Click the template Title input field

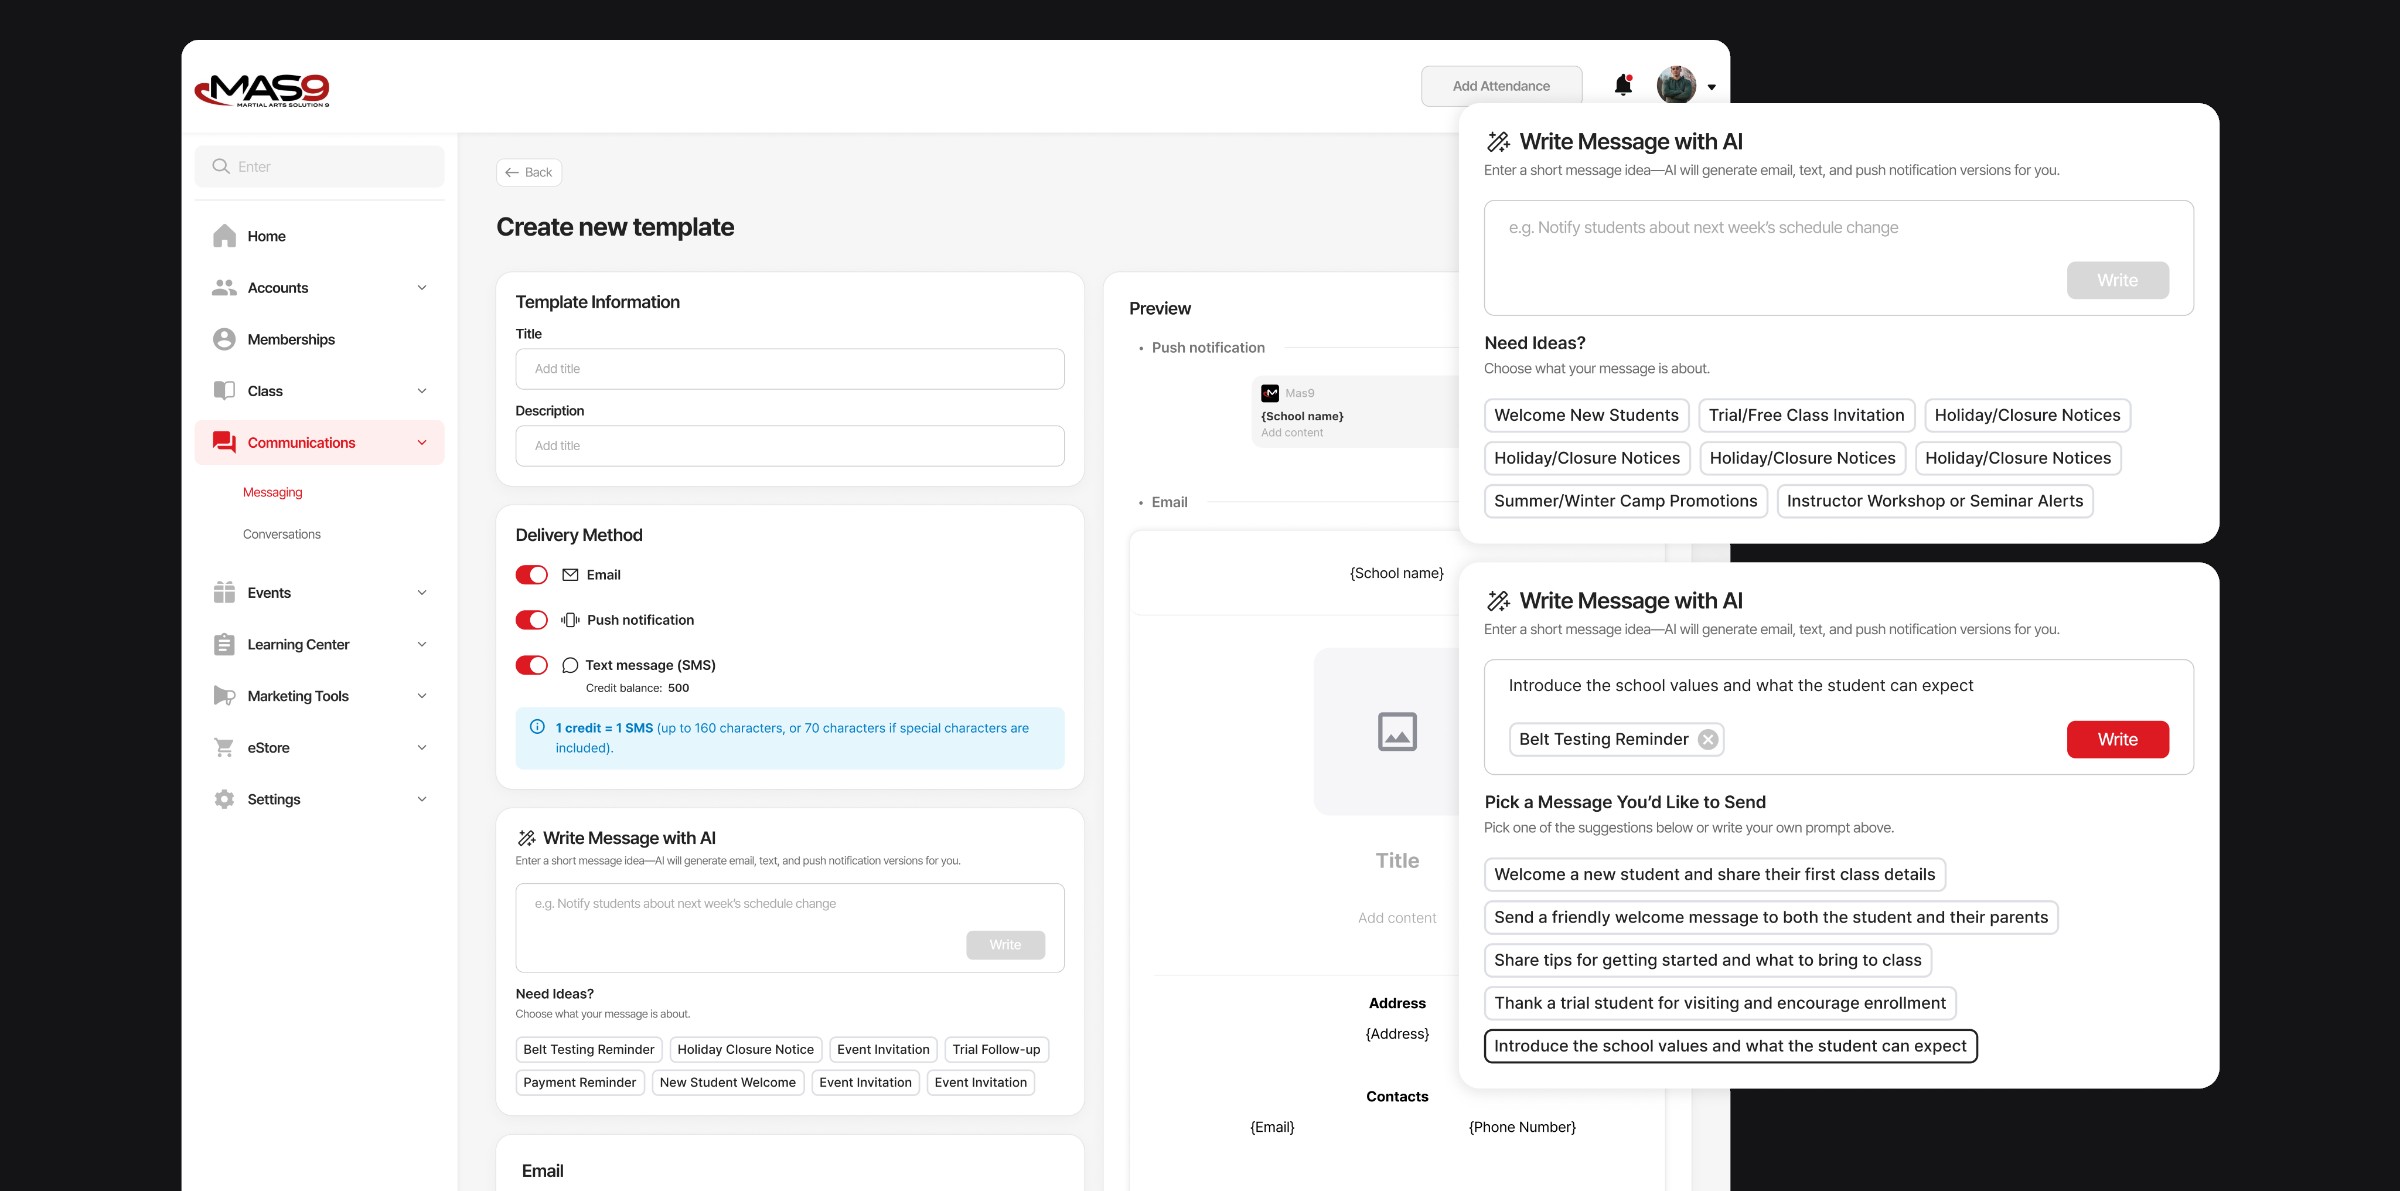click(x=790, y=369)
